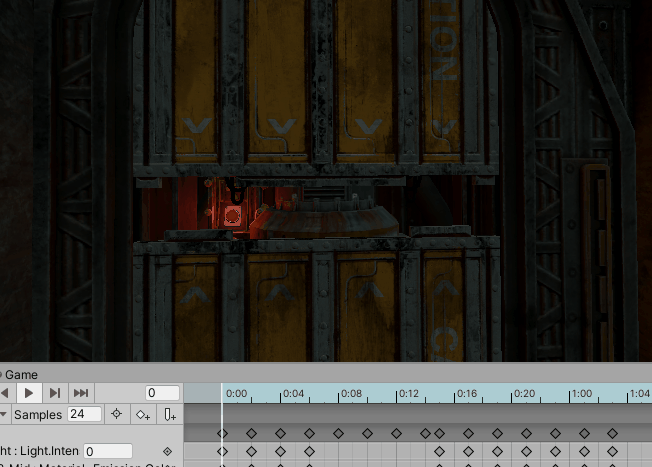Image resolution: width=652 pixels, height=467 pixels.
Task: Select Light.Intensity keyframe at 0:02
Action: [251, 451]
